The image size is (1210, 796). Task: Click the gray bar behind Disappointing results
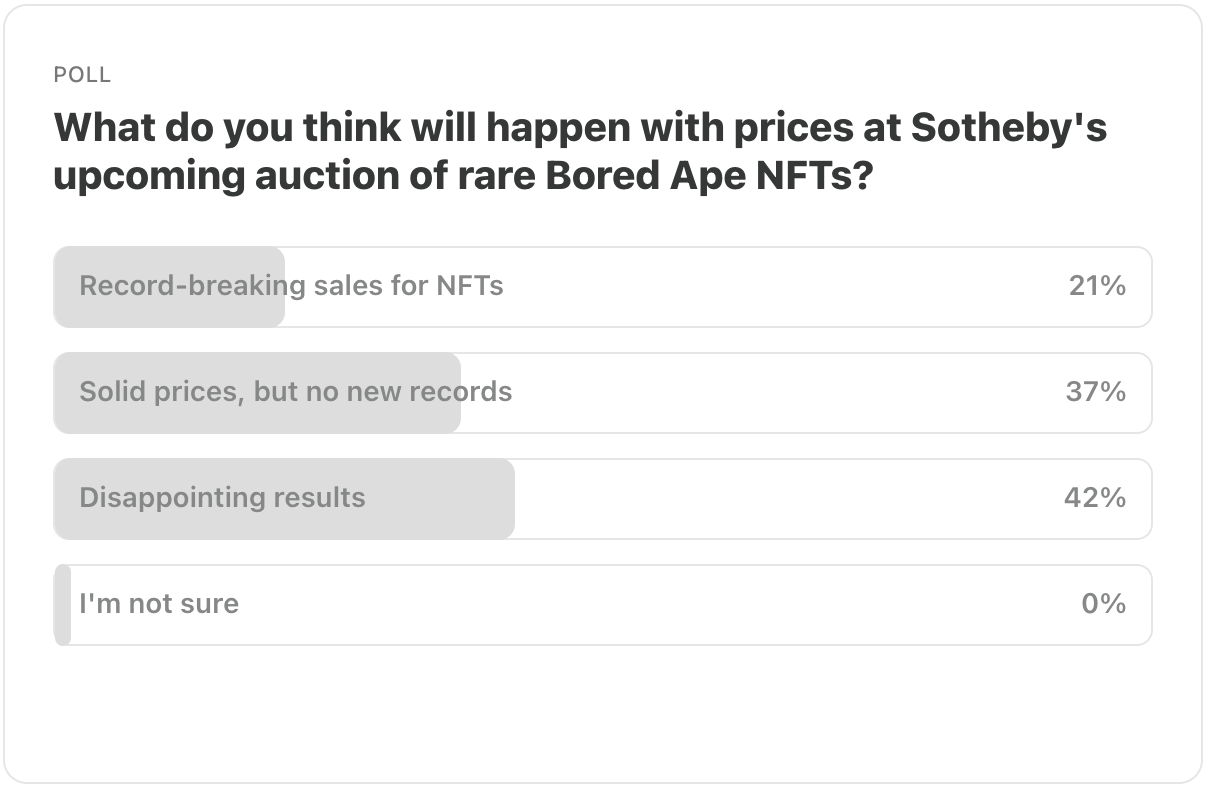(284, 499)
